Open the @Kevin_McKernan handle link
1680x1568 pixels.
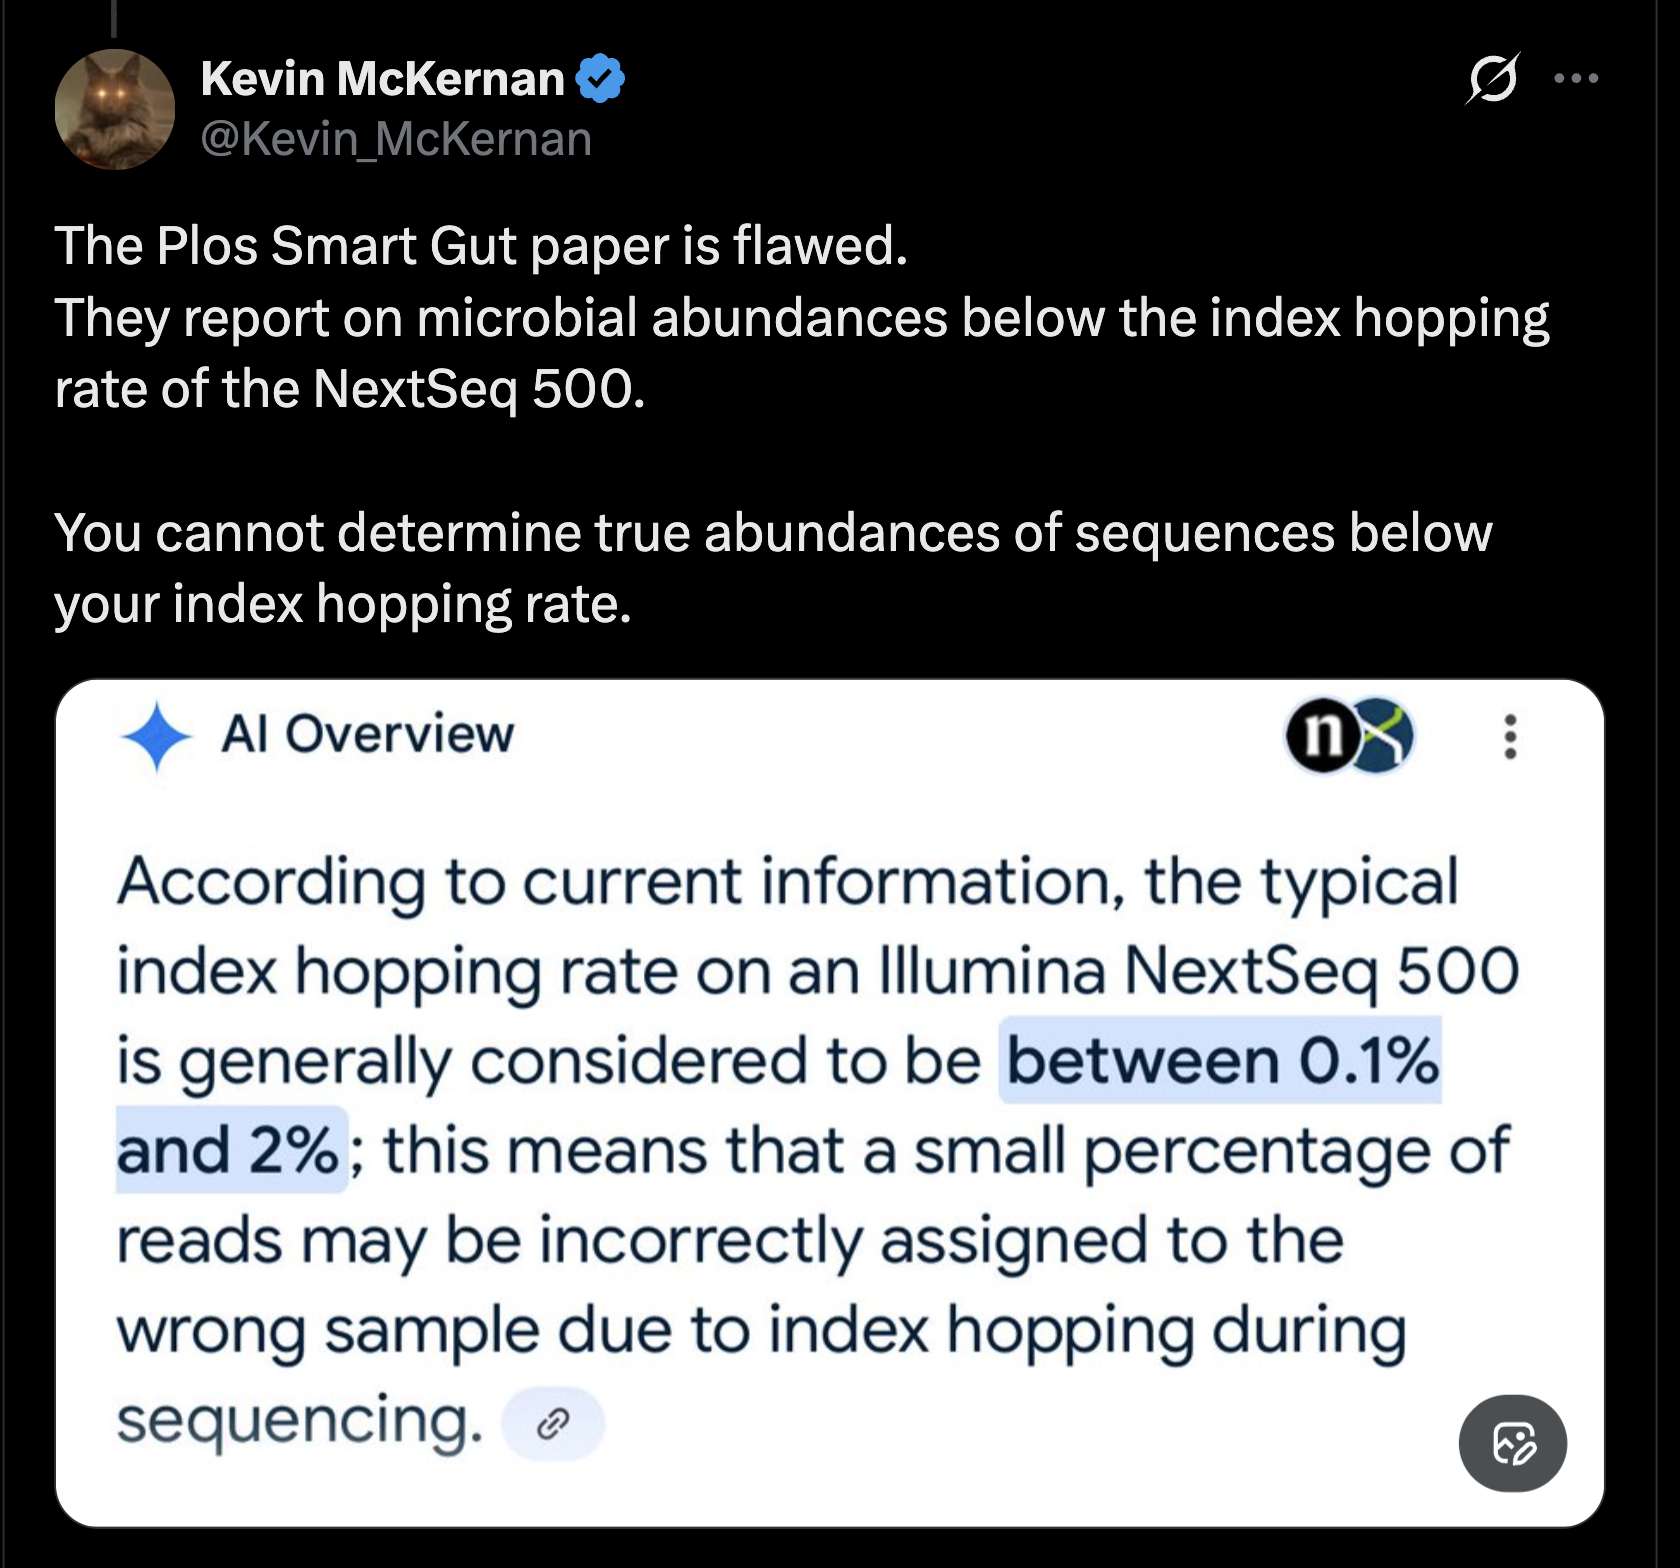click(x=396, y=139)
